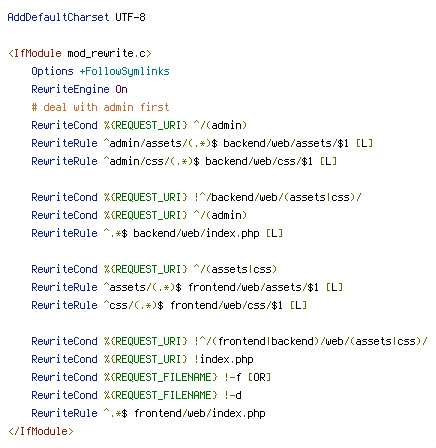Image resolution: width=436 pixels, height=448 pixels.
Task: Click frontend/web/index.php rewrite target
Action: [x=200, y=413]
